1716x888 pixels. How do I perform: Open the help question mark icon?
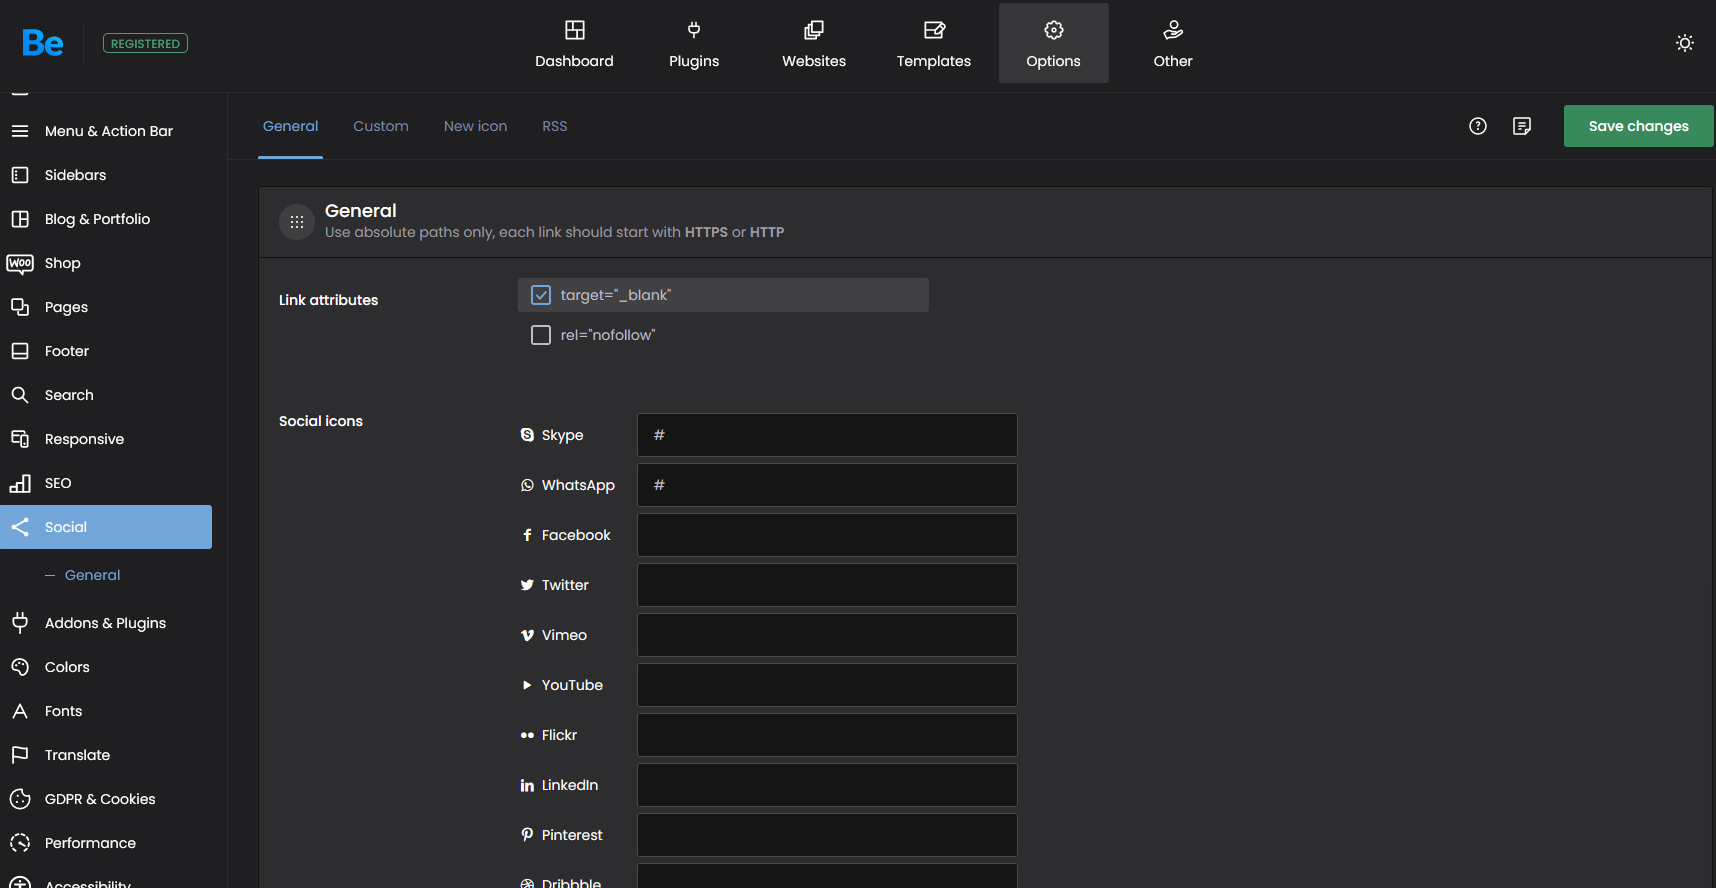click(1478, 126)
